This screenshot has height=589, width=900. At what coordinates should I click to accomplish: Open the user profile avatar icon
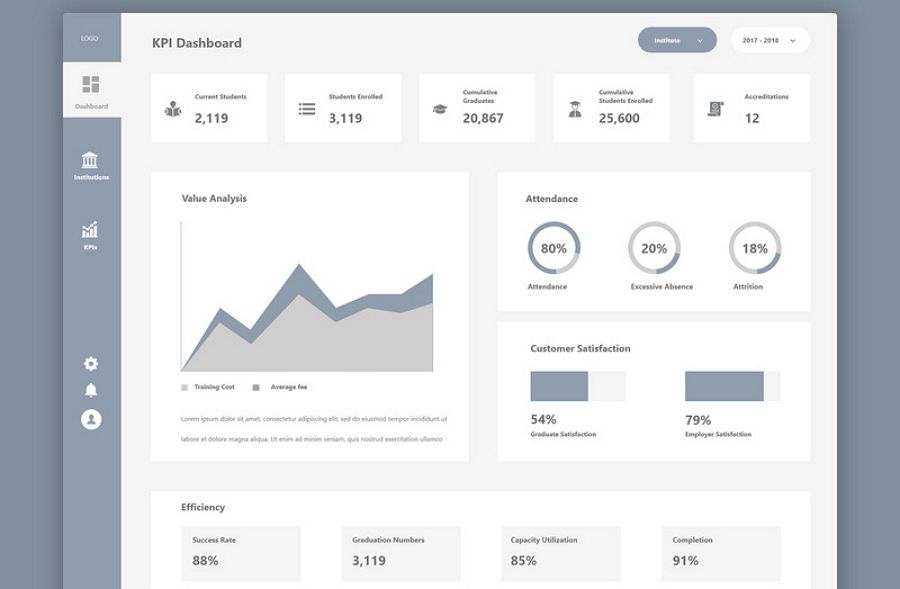[91, 420]
